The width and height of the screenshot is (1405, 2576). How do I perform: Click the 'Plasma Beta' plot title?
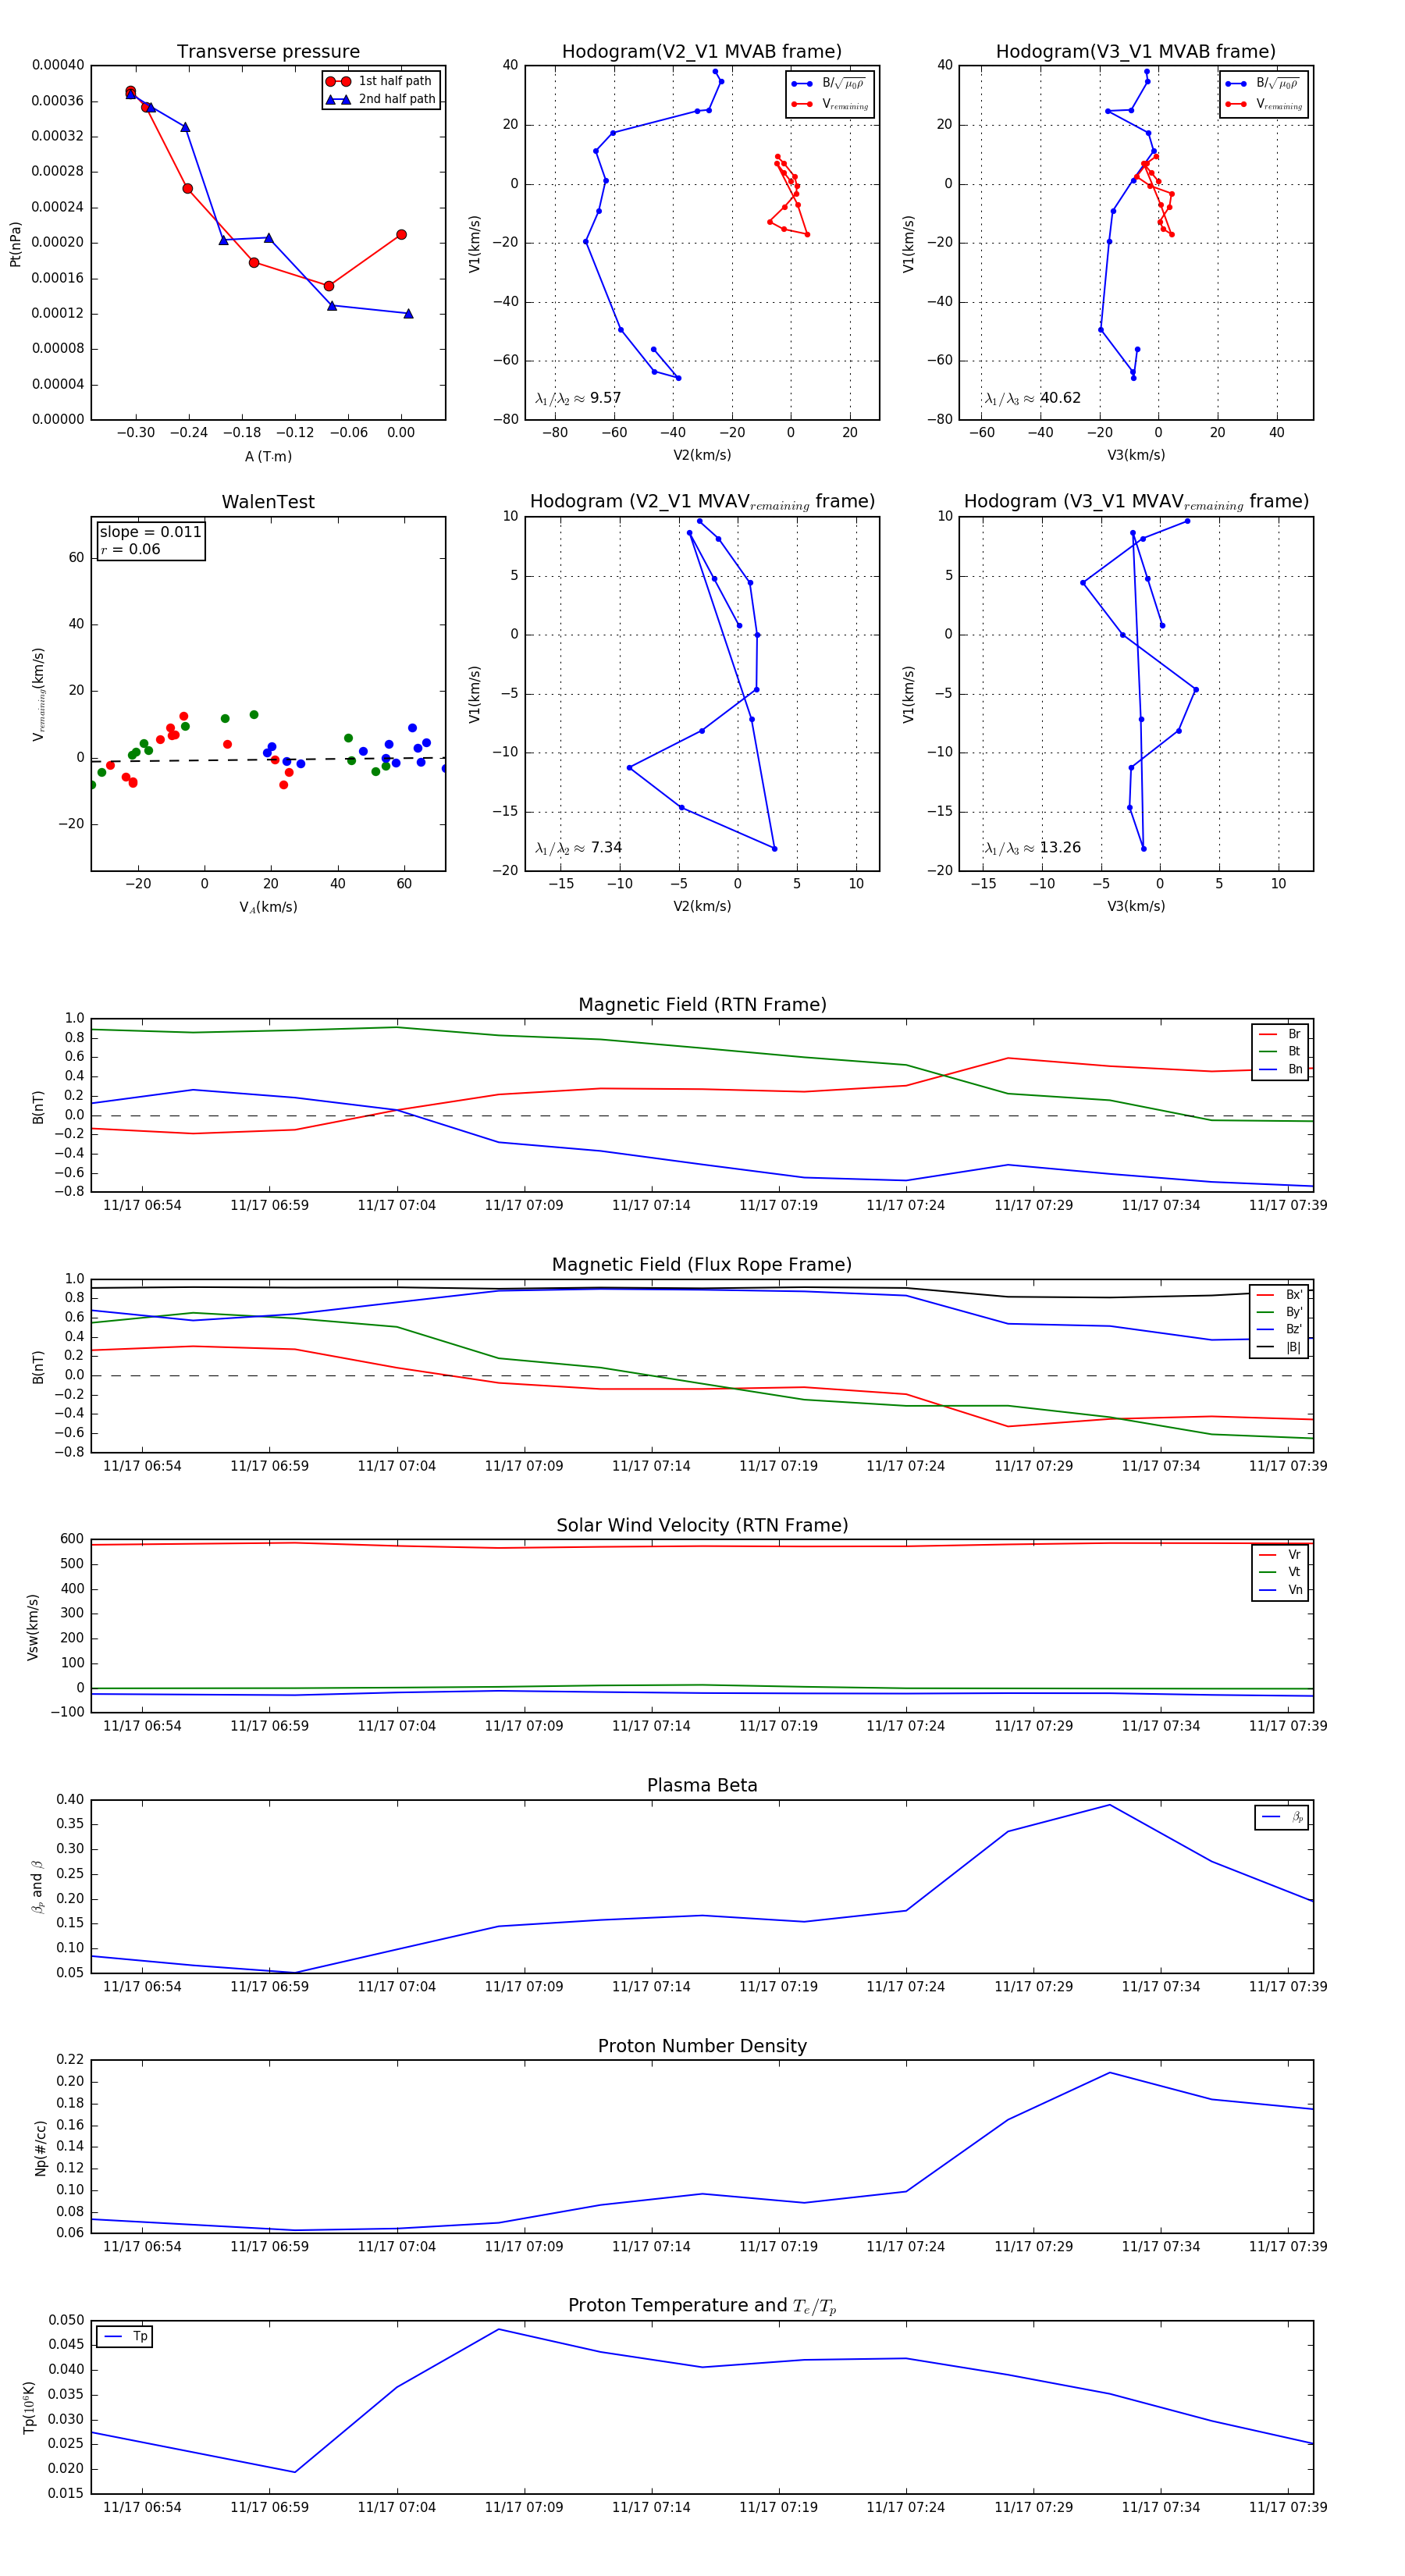click(x=702, y=1786)
